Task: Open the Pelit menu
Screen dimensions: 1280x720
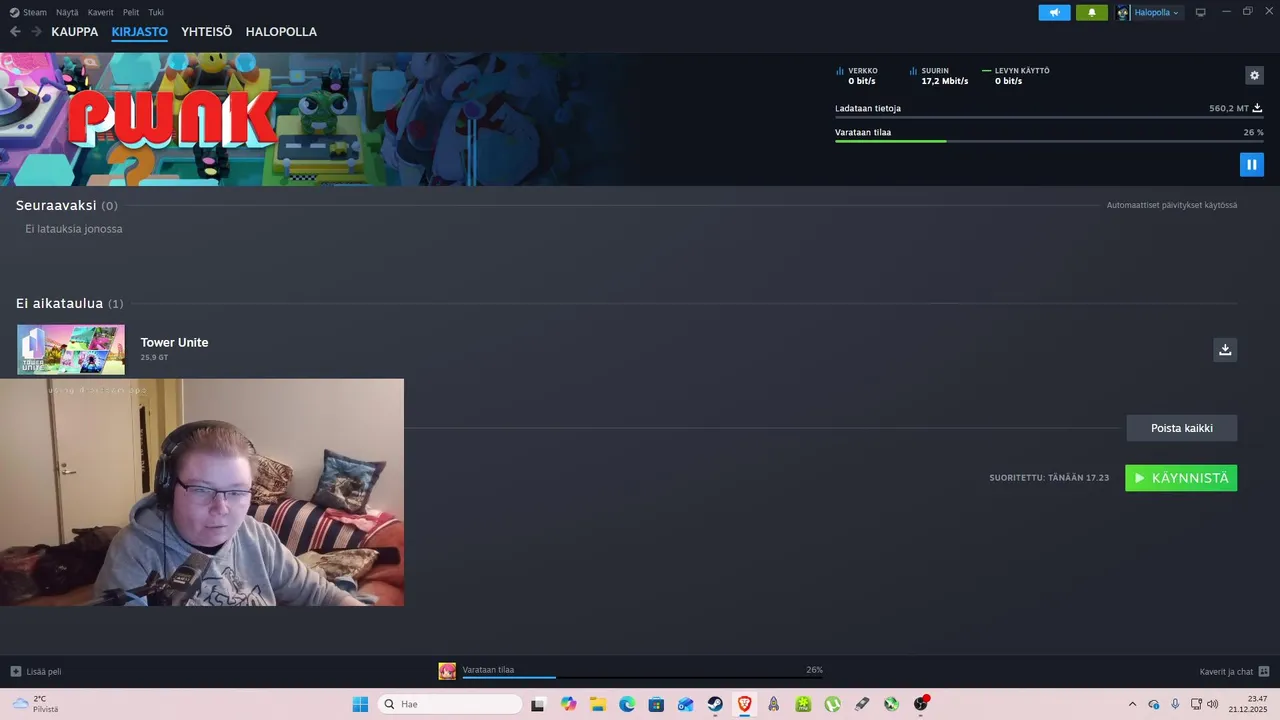Action: point(131,12)
